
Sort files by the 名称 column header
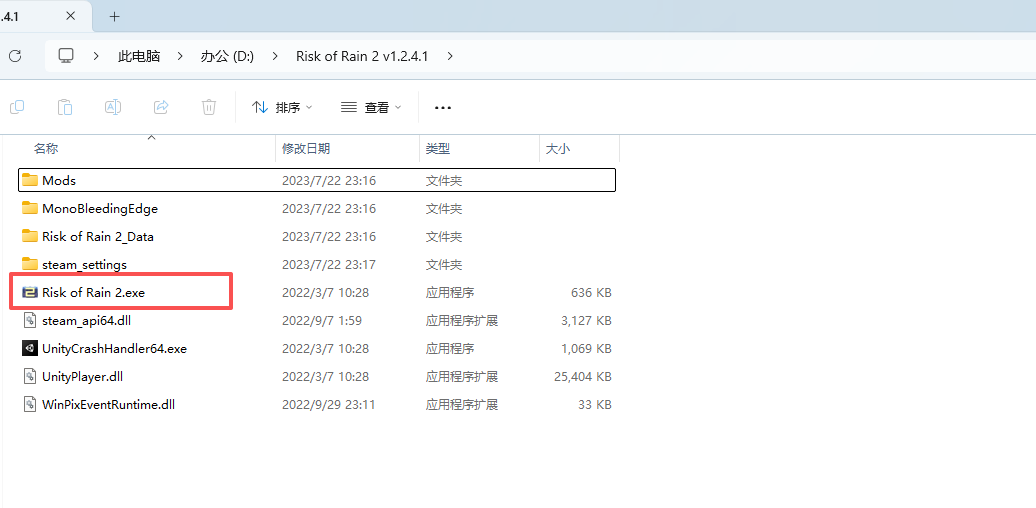[x=46, y=148]
